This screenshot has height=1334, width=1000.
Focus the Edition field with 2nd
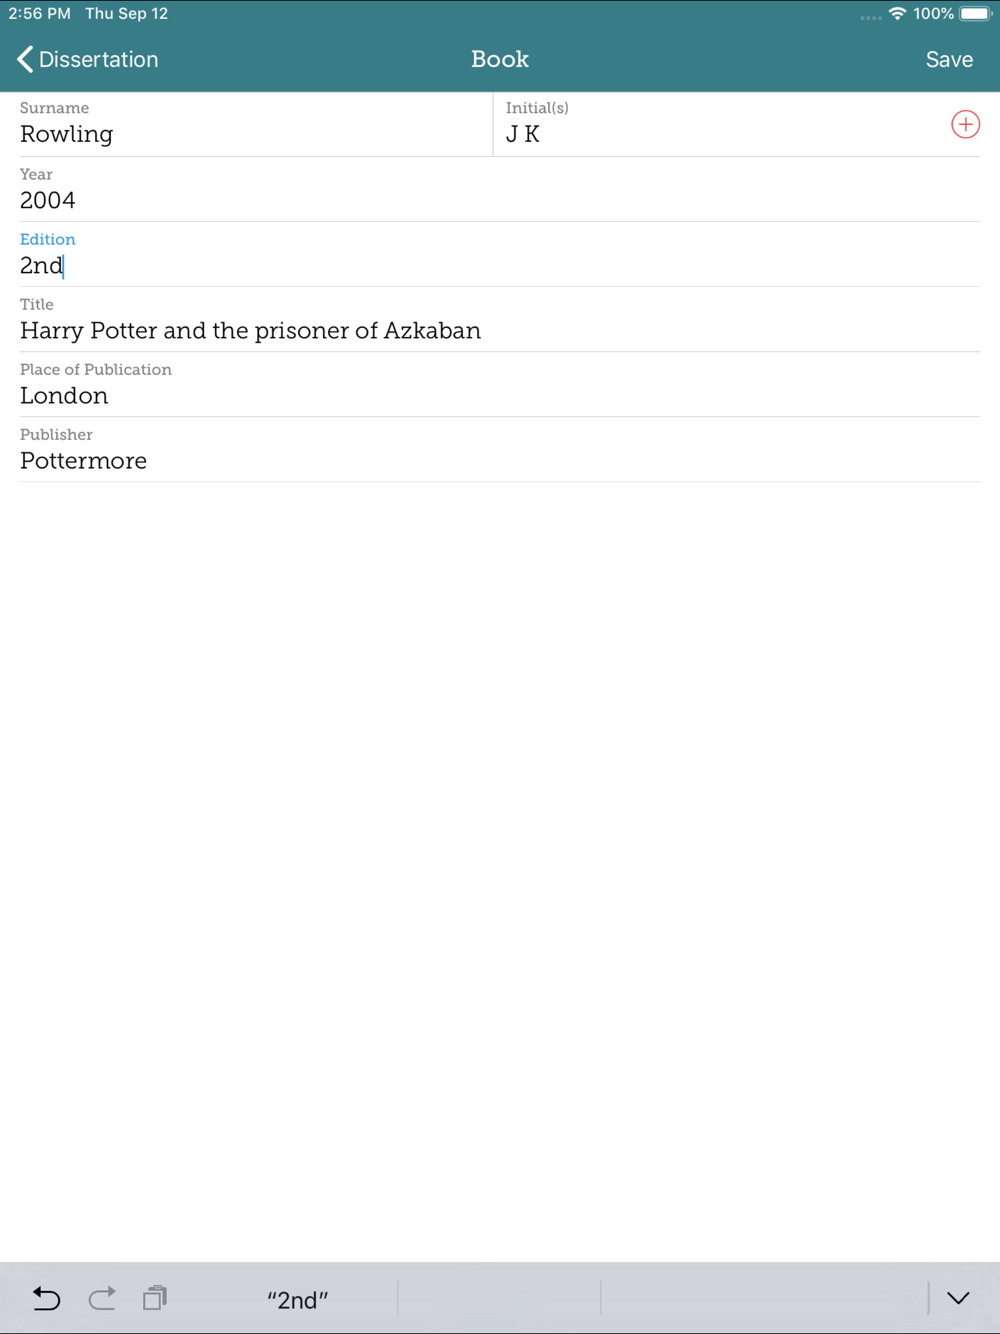498,265
